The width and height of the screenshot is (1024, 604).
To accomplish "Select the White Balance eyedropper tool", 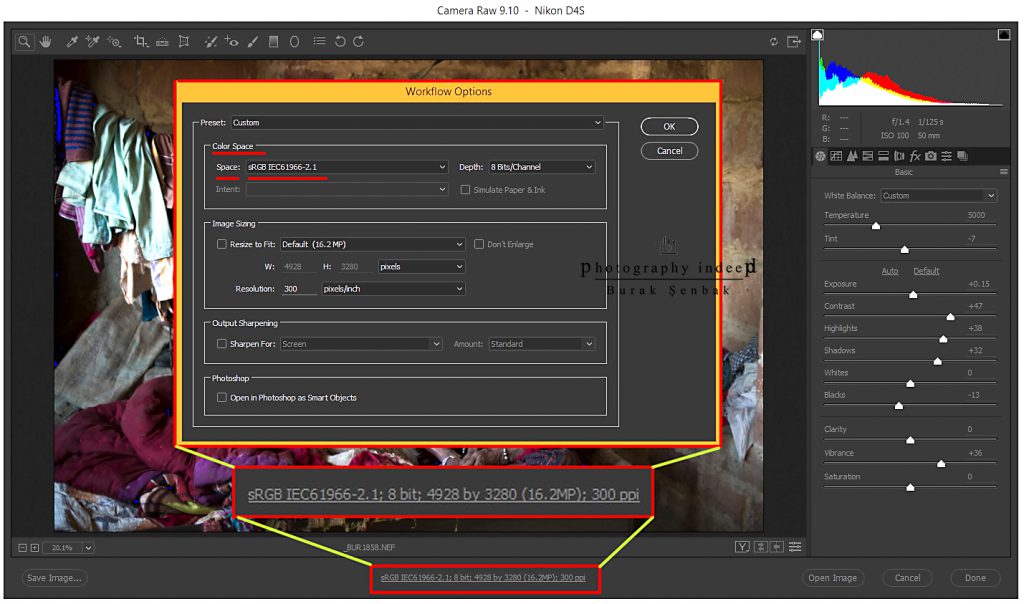I will 71,42.
